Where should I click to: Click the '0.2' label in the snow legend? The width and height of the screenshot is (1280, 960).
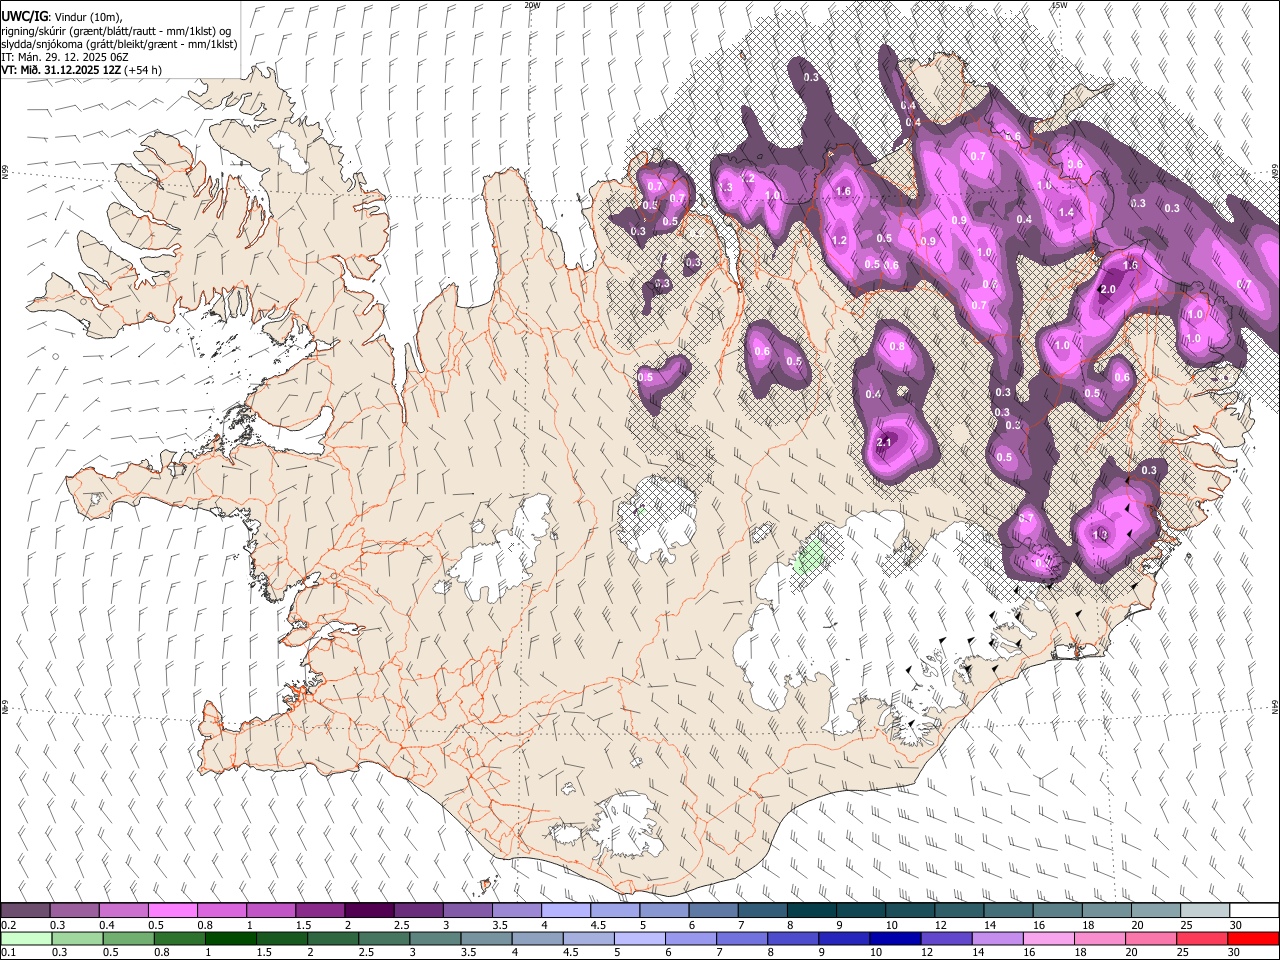point(8,925)
